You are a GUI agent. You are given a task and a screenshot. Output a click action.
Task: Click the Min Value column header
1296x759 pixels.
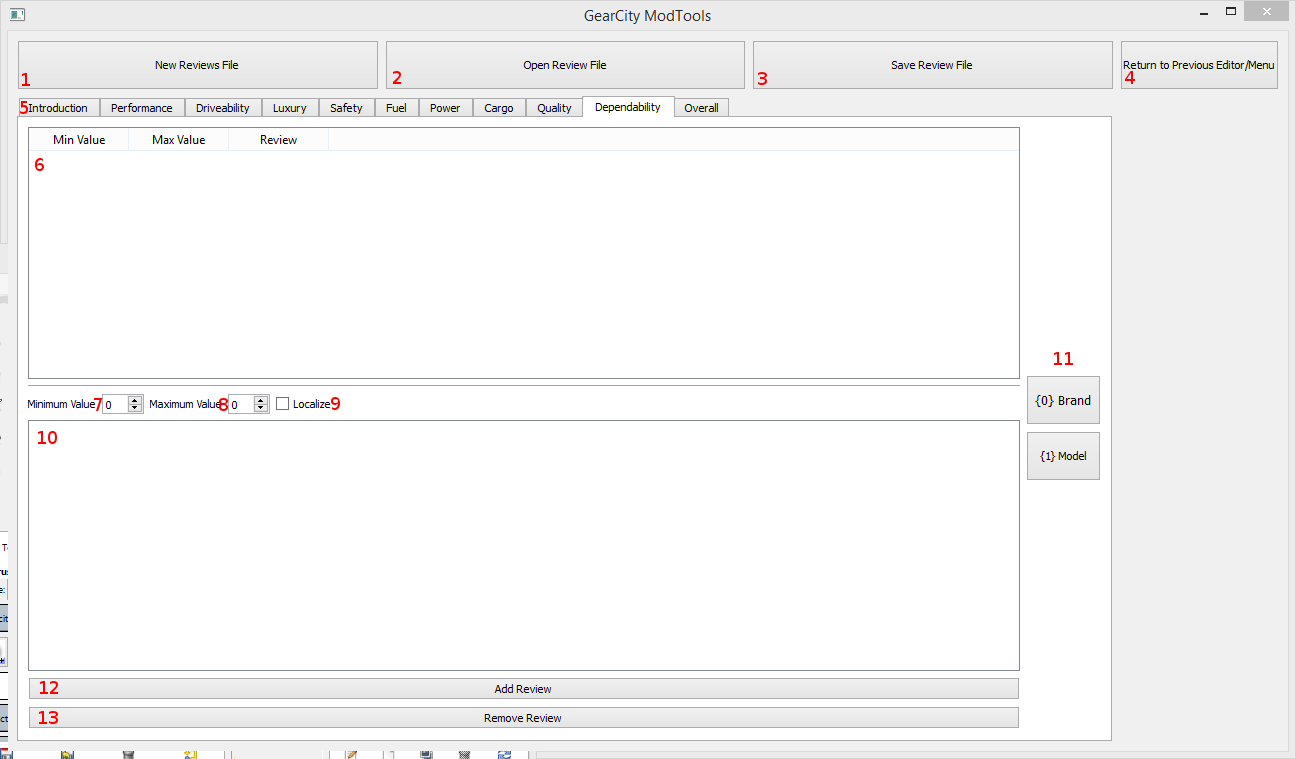pyautogui.click(x=79, y=140)
